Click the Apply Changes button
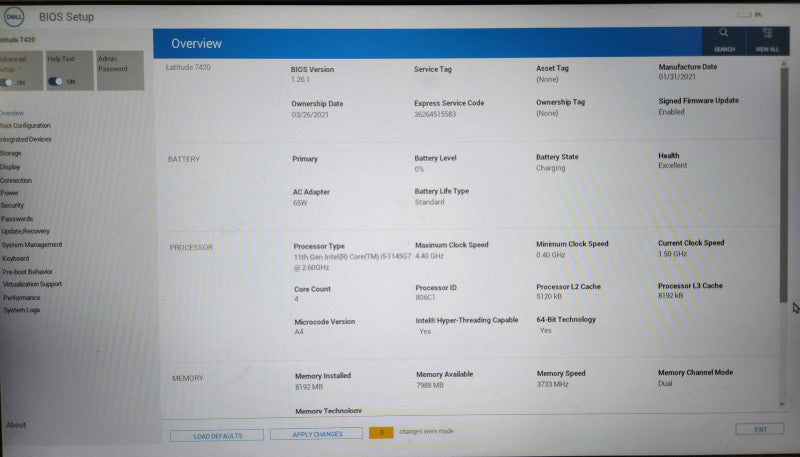Screen dimensions: 800x457 click(317, 434)
